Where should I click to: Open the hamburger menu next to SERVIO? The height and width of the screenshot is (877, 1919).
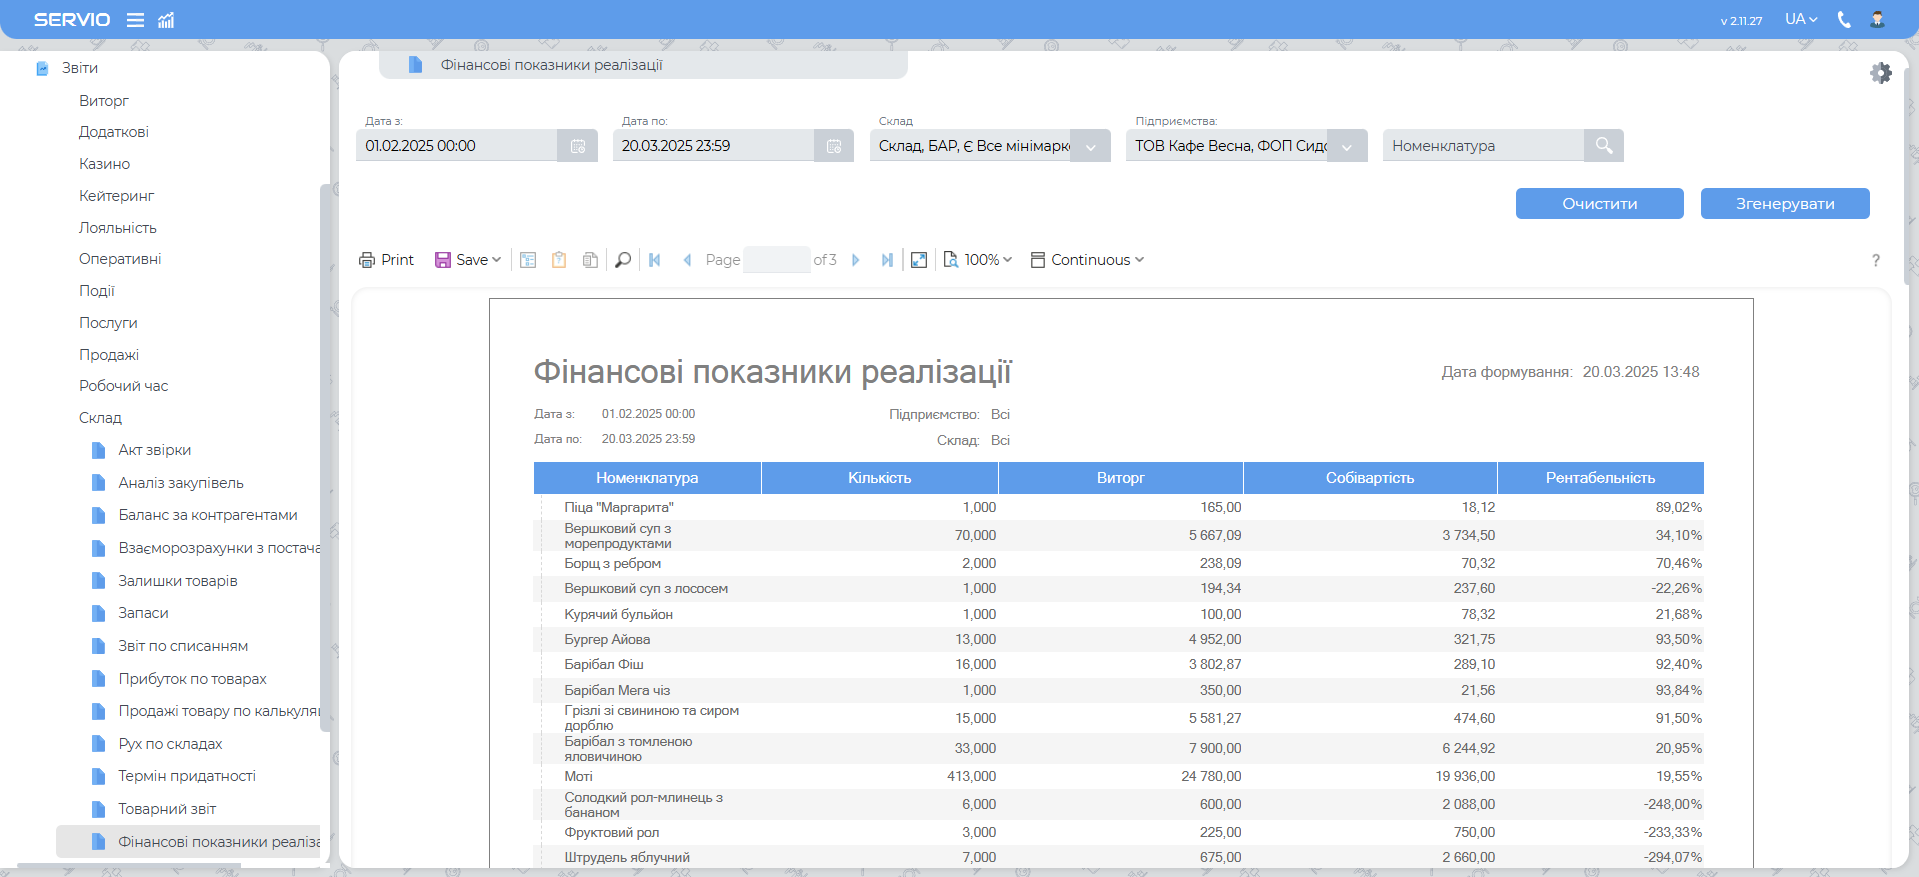[135, 20]
